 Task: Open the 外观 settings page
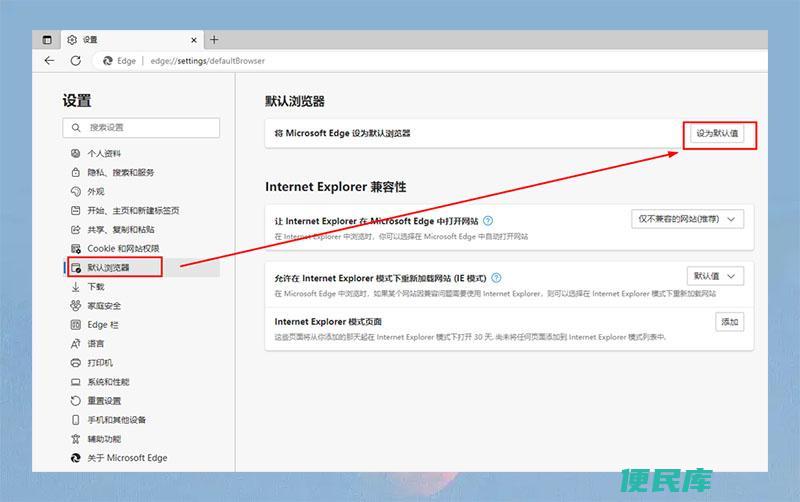pyautogui.click(x=96, y=191)
